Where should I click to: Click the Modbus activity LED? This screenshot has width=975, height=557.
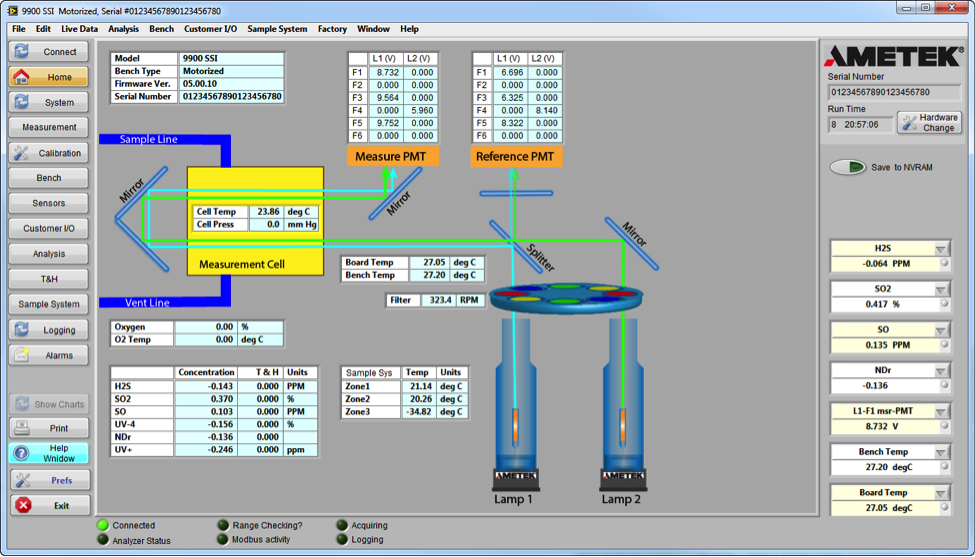pos(223,539)
